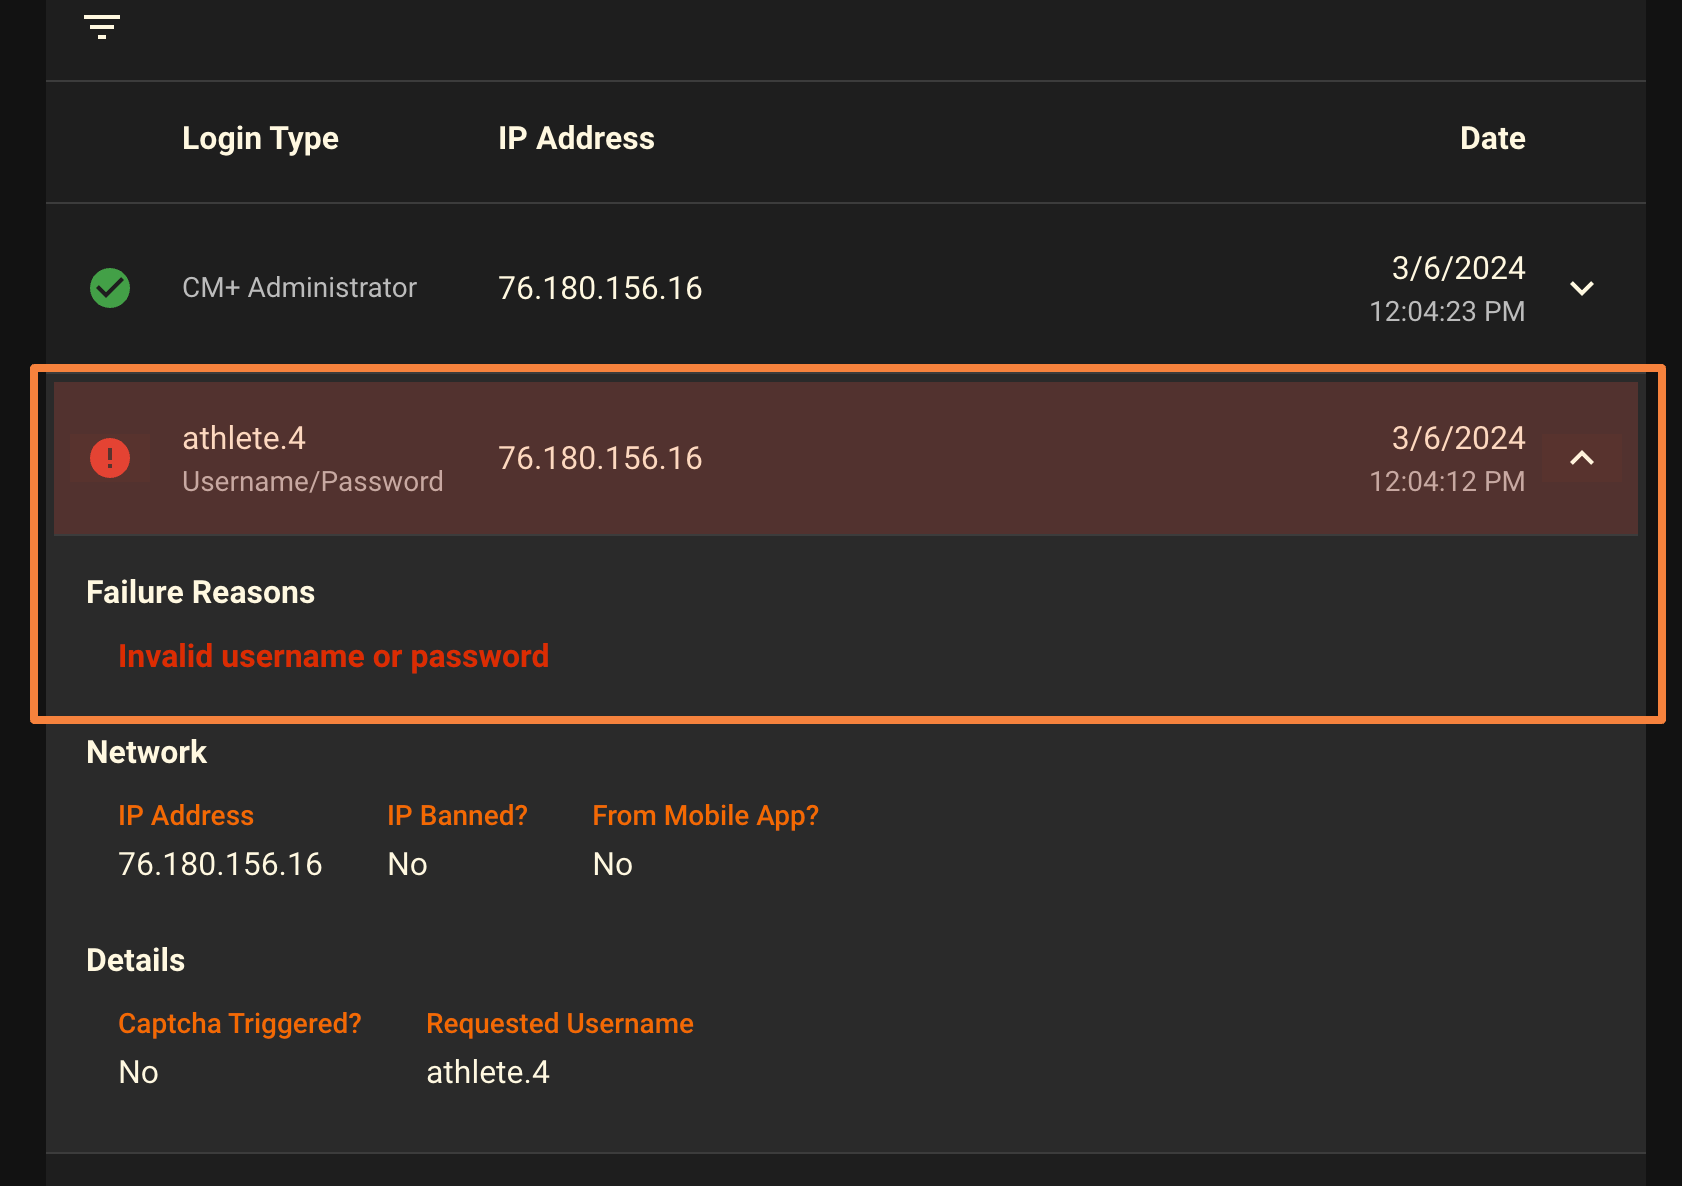This screenshot has height=1186, width=1682.
Task: Click the Details section heading
Action: coord(135,959)
